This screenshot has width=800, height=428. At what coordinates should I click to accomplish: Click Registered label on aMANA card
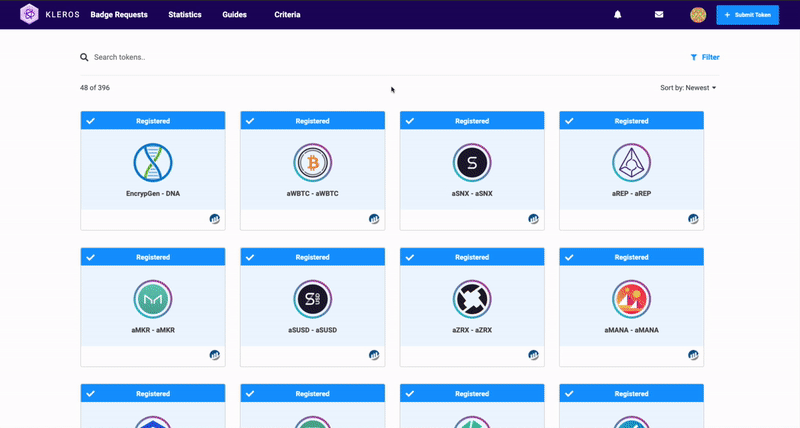(632, 257)
